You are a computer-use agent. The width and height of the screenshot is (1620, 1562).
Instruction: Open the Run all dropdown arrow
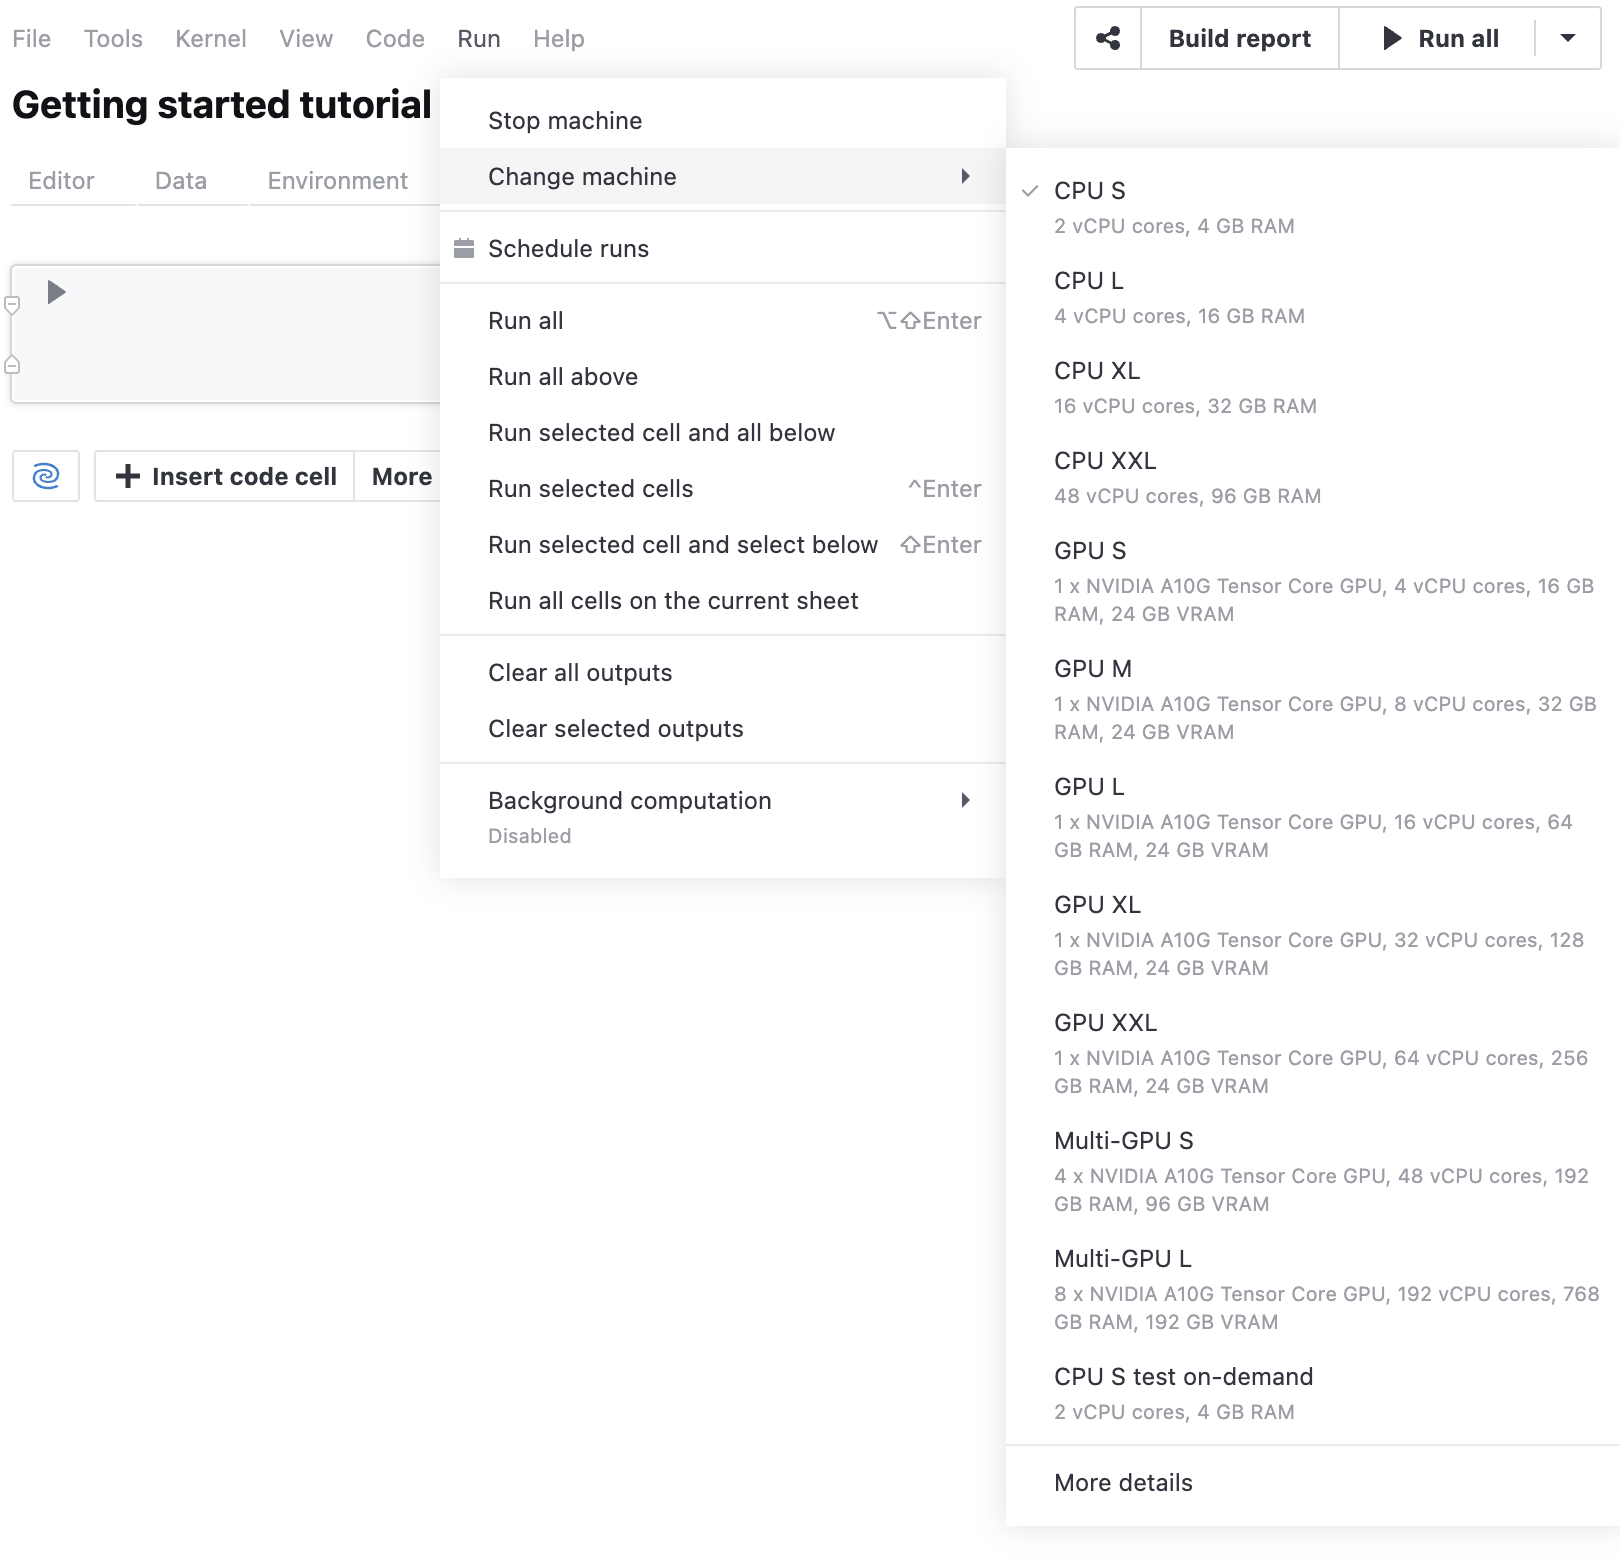pos(1567,39)
